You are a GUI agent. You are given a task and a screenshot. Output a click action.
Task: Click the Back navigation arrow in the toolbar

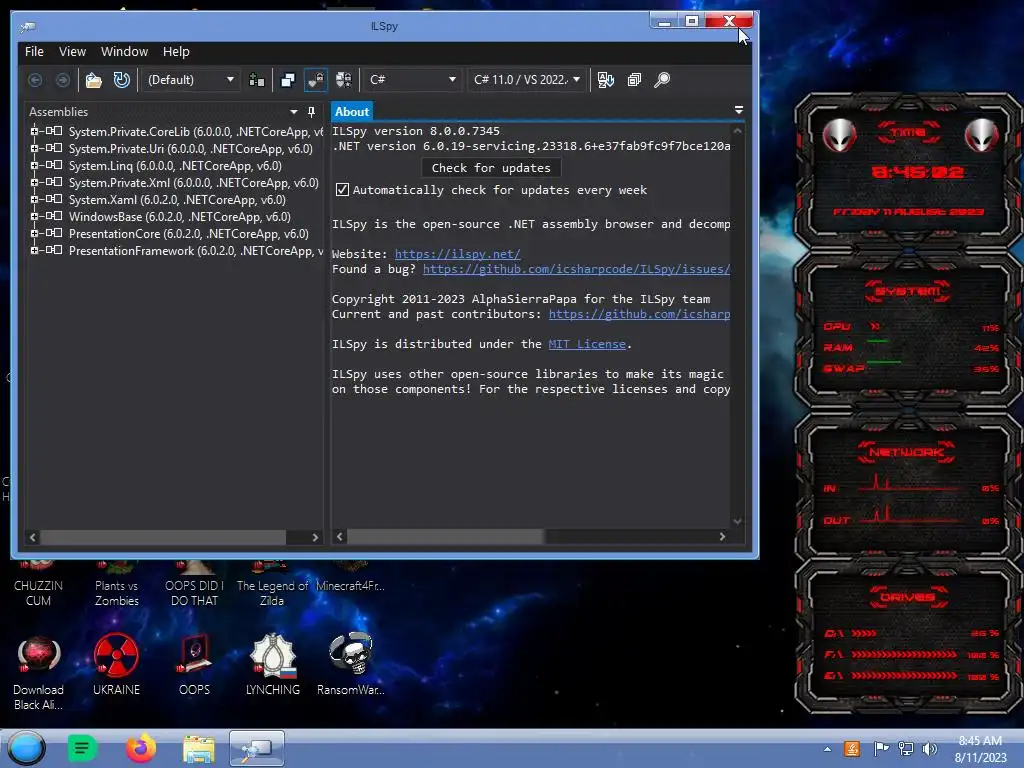(x=35, y=80)
